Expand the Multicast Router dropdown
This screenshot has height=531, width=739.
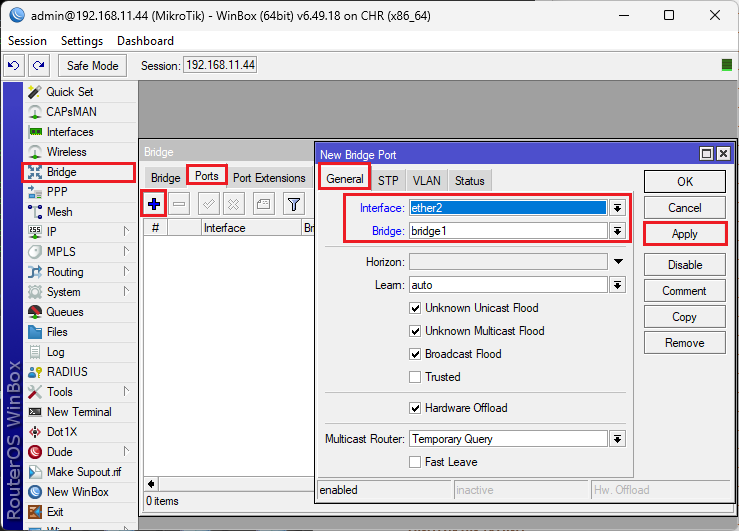pos(618,439)
